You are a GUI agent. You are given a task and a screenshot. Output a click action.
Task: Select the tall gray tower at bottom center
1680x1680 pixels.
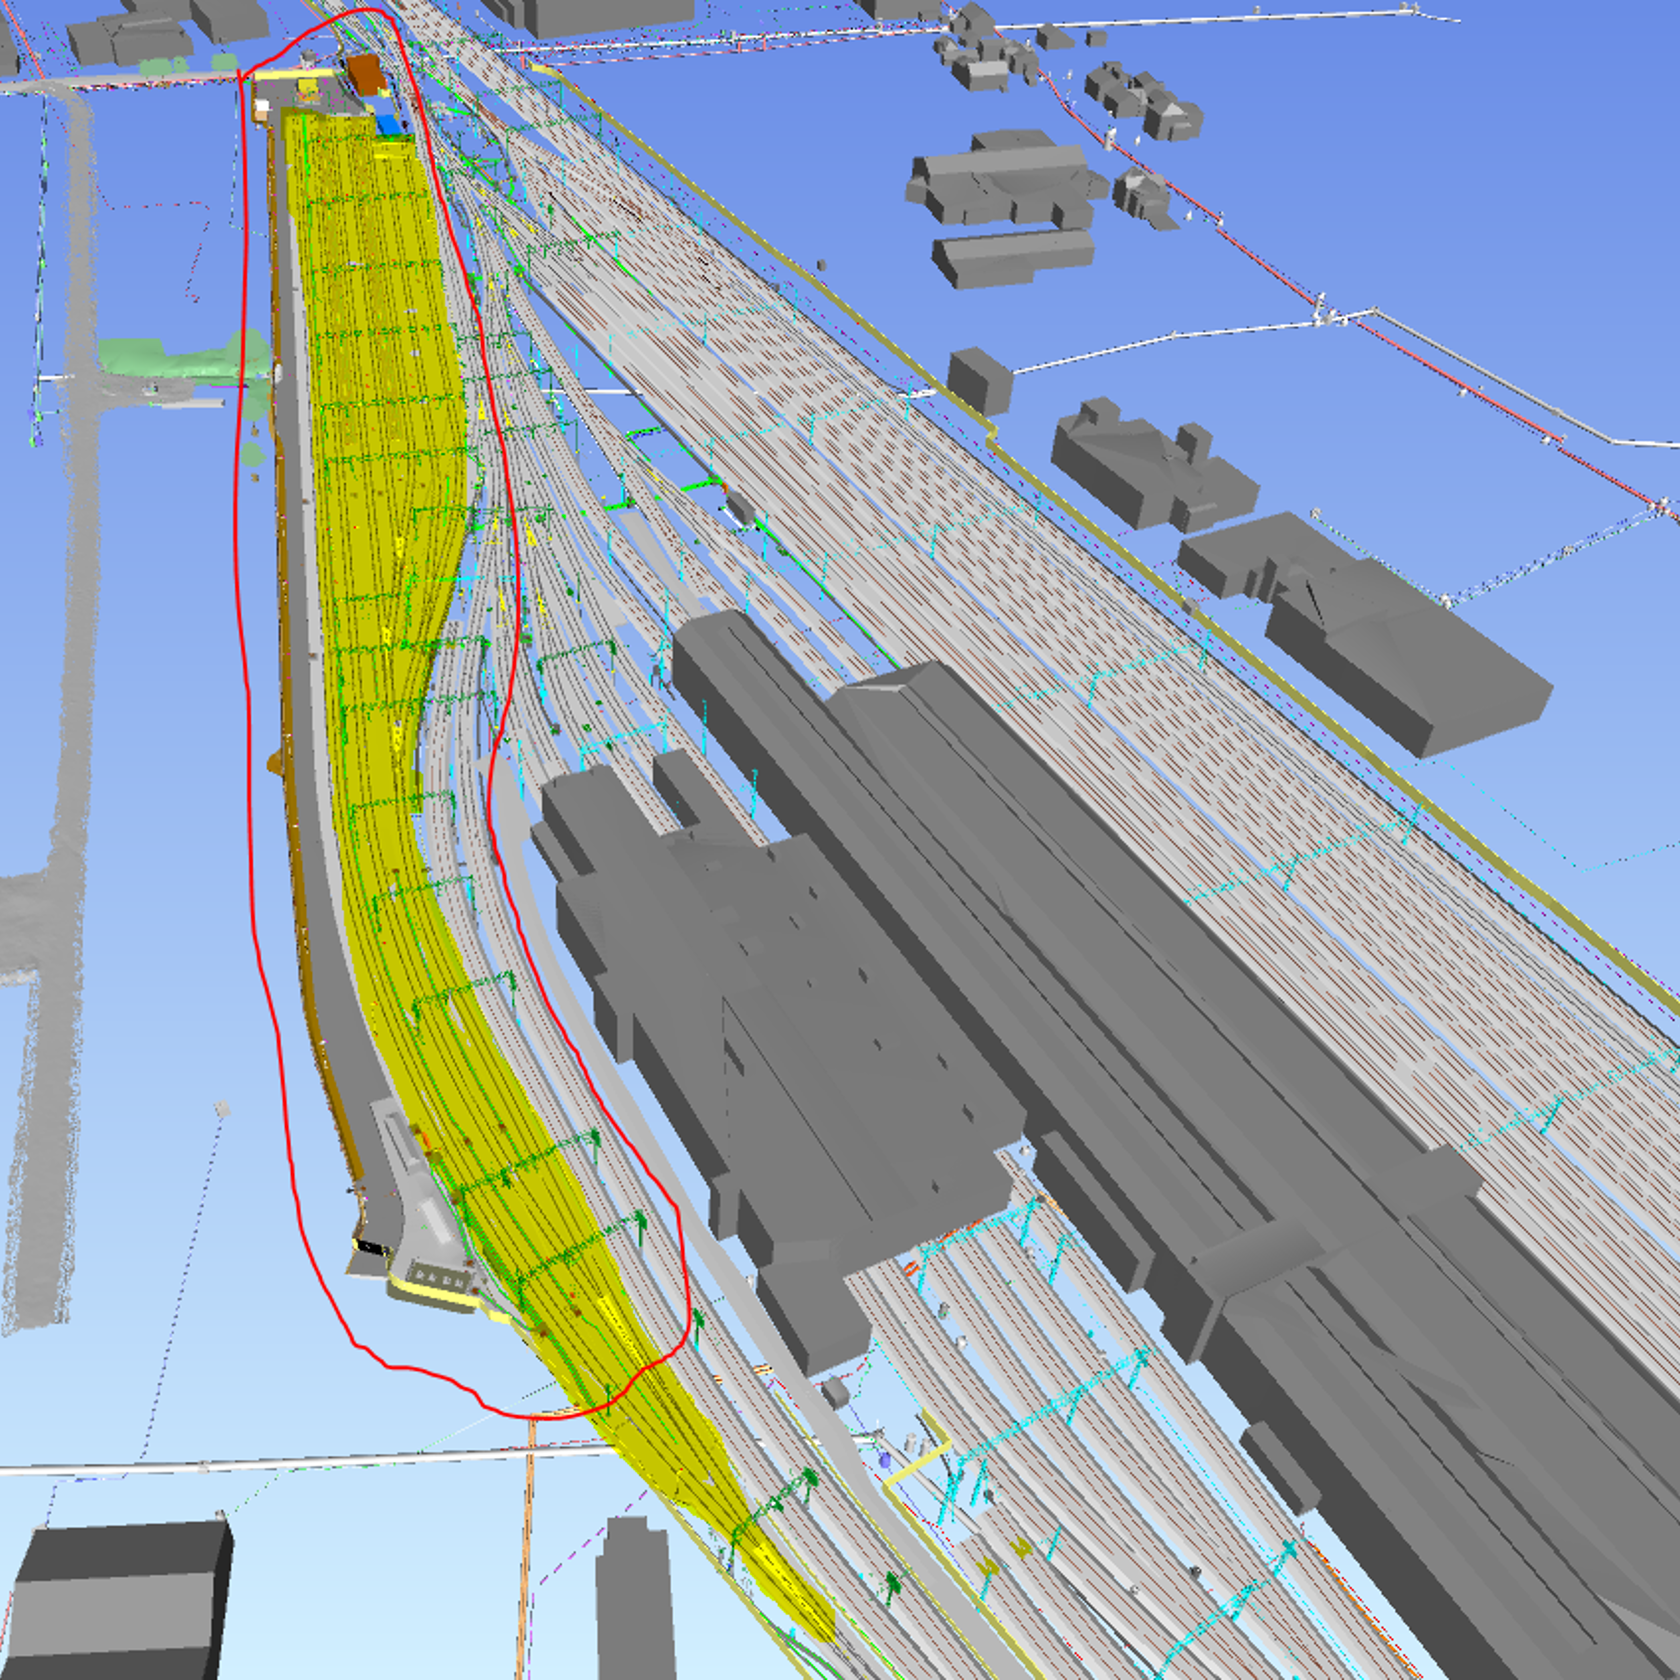point(634,1600)
